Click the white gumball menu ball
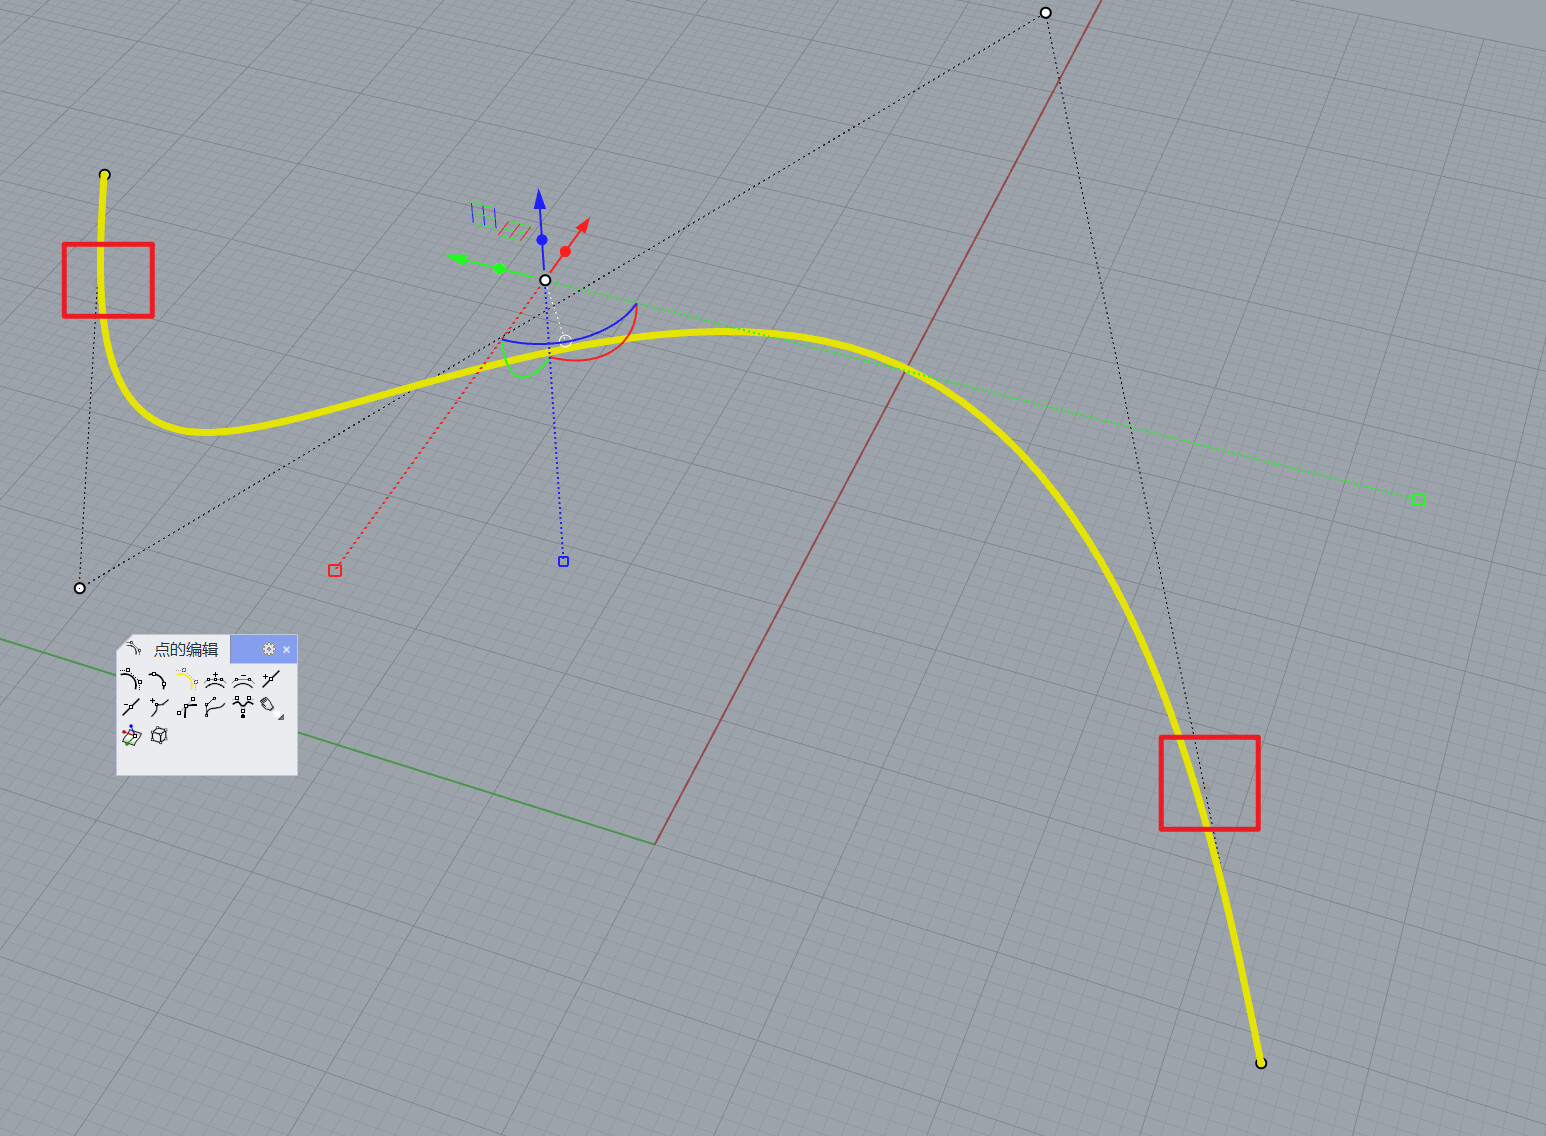This screenshot has width=1546, height=1136. [x=565, y=341]
